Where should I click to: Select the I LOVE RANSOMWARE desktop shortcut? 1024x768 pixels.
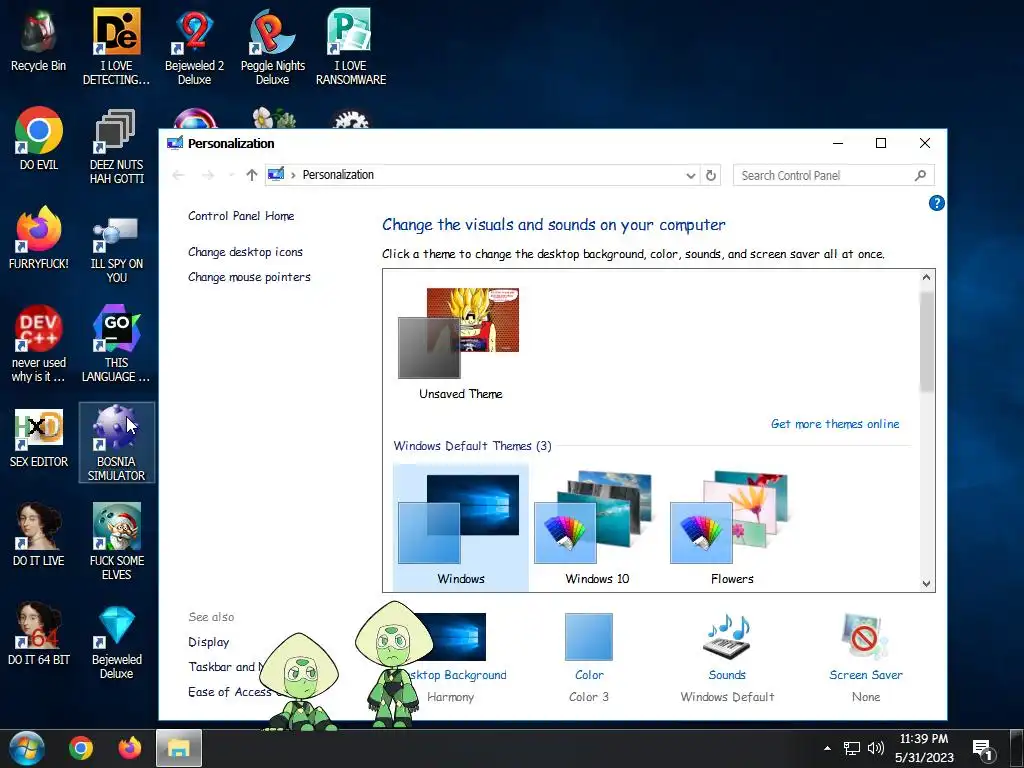(x=351, y=46)
